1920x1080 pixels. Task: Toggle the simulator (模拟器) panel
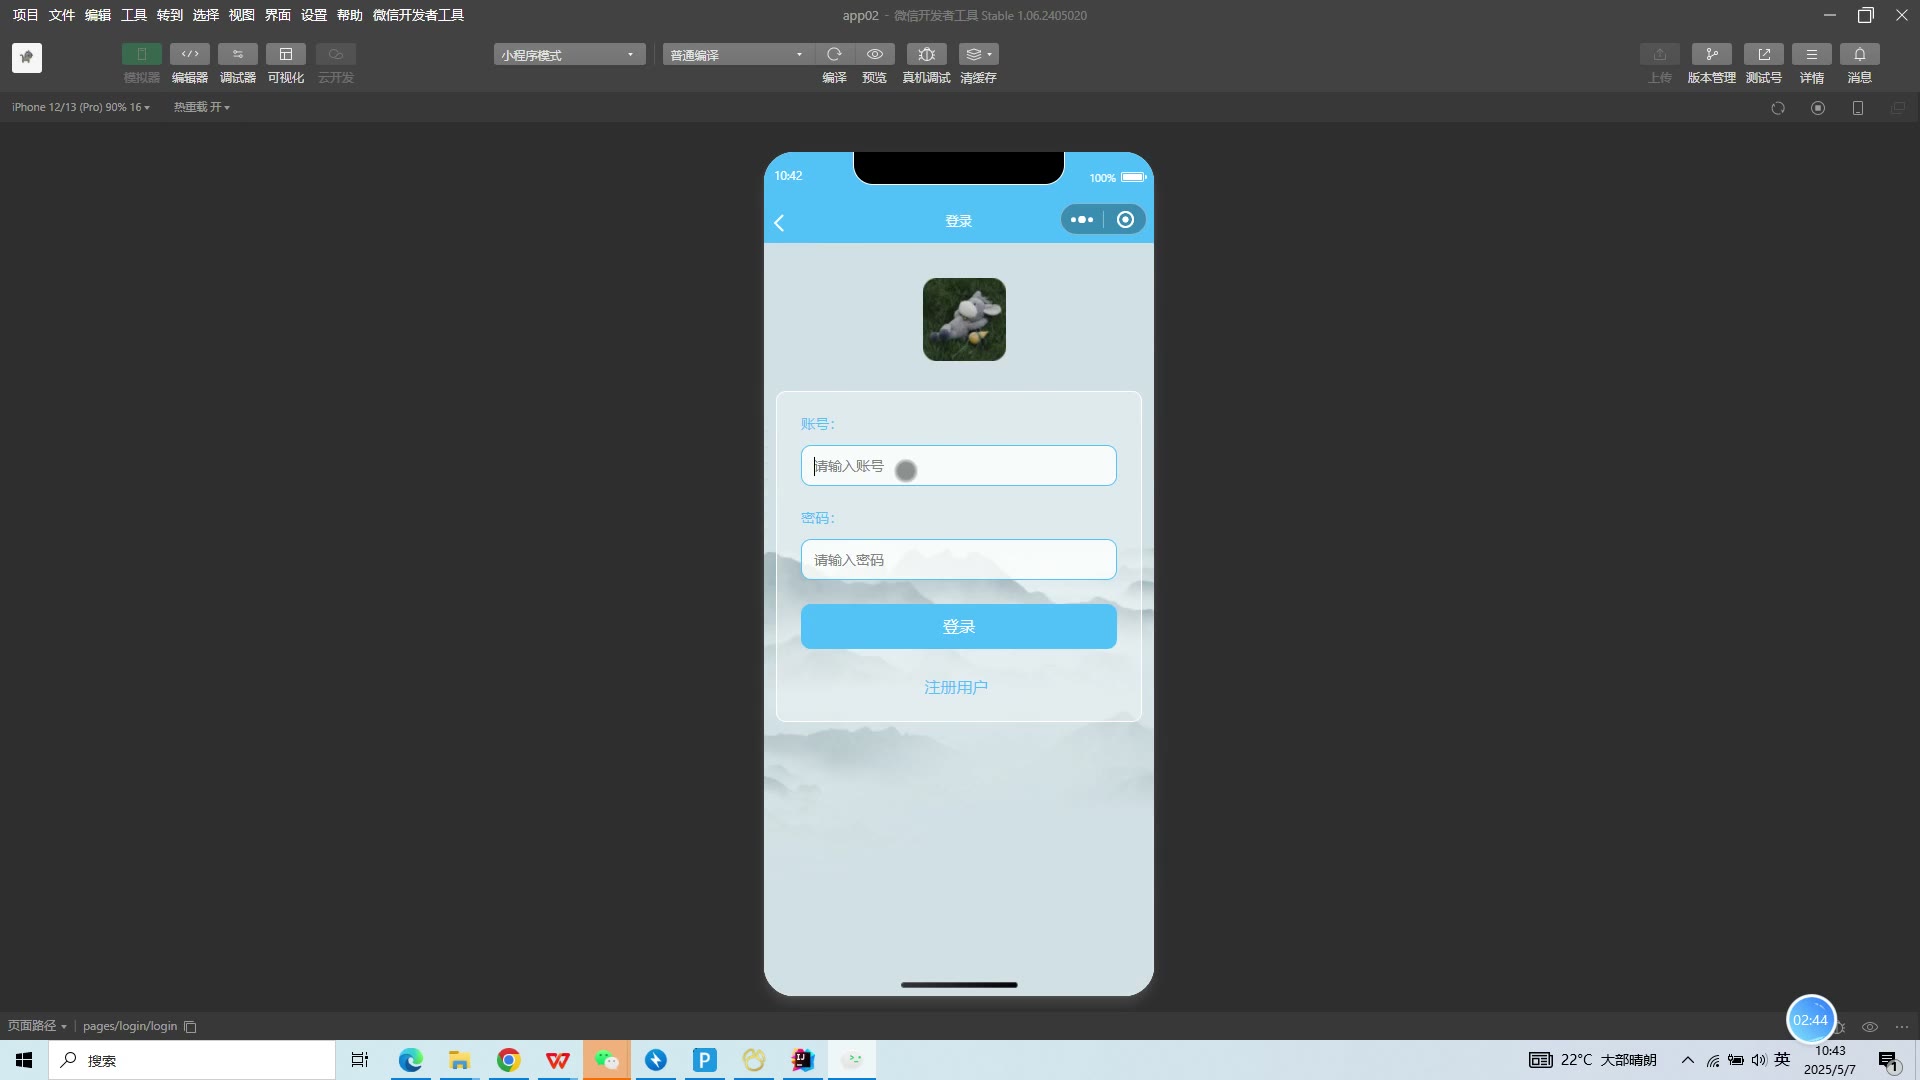[x=141, y=54]
